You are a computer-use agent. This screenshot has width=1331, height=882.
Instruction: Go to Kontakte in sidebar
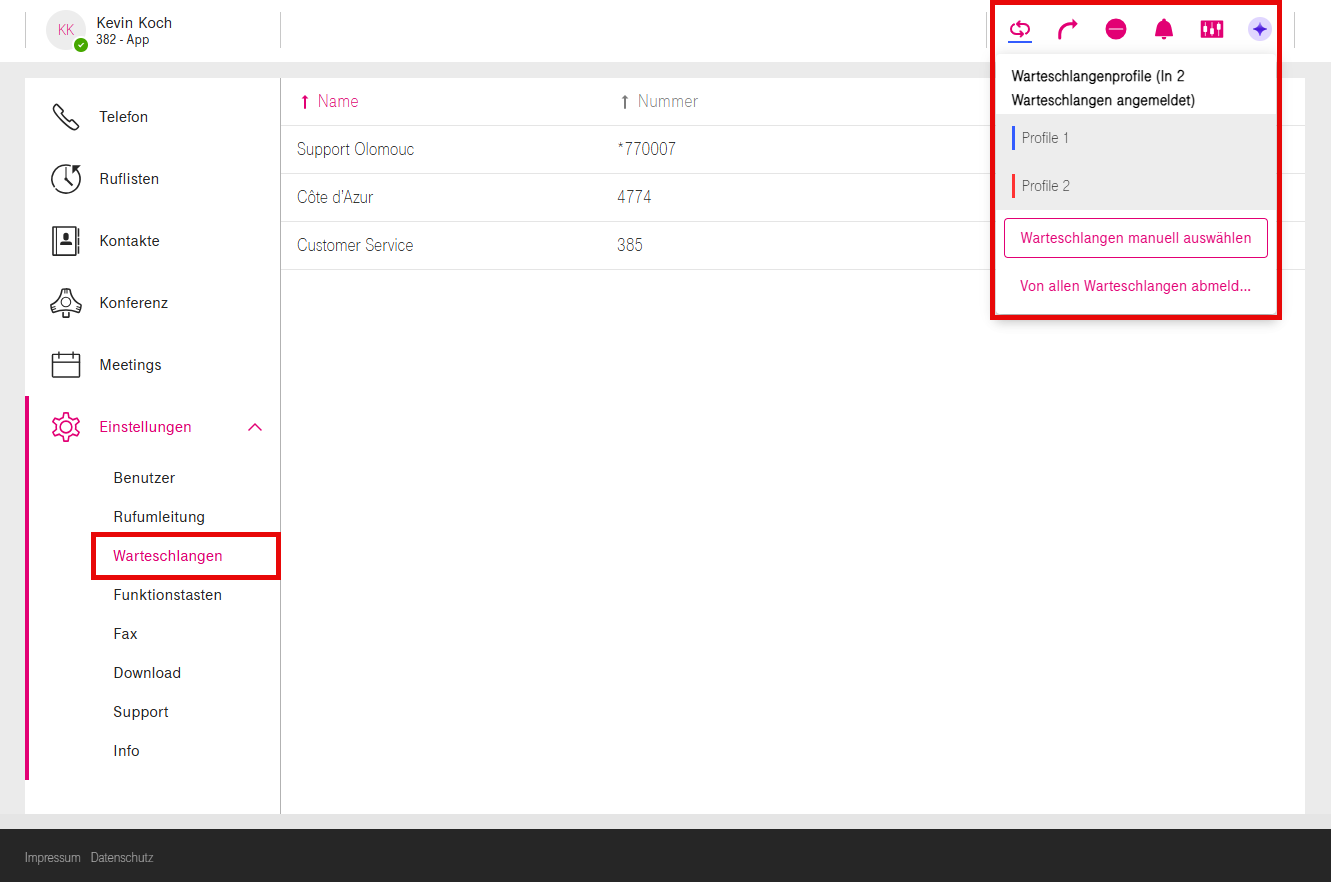click(x=129, y=241)
